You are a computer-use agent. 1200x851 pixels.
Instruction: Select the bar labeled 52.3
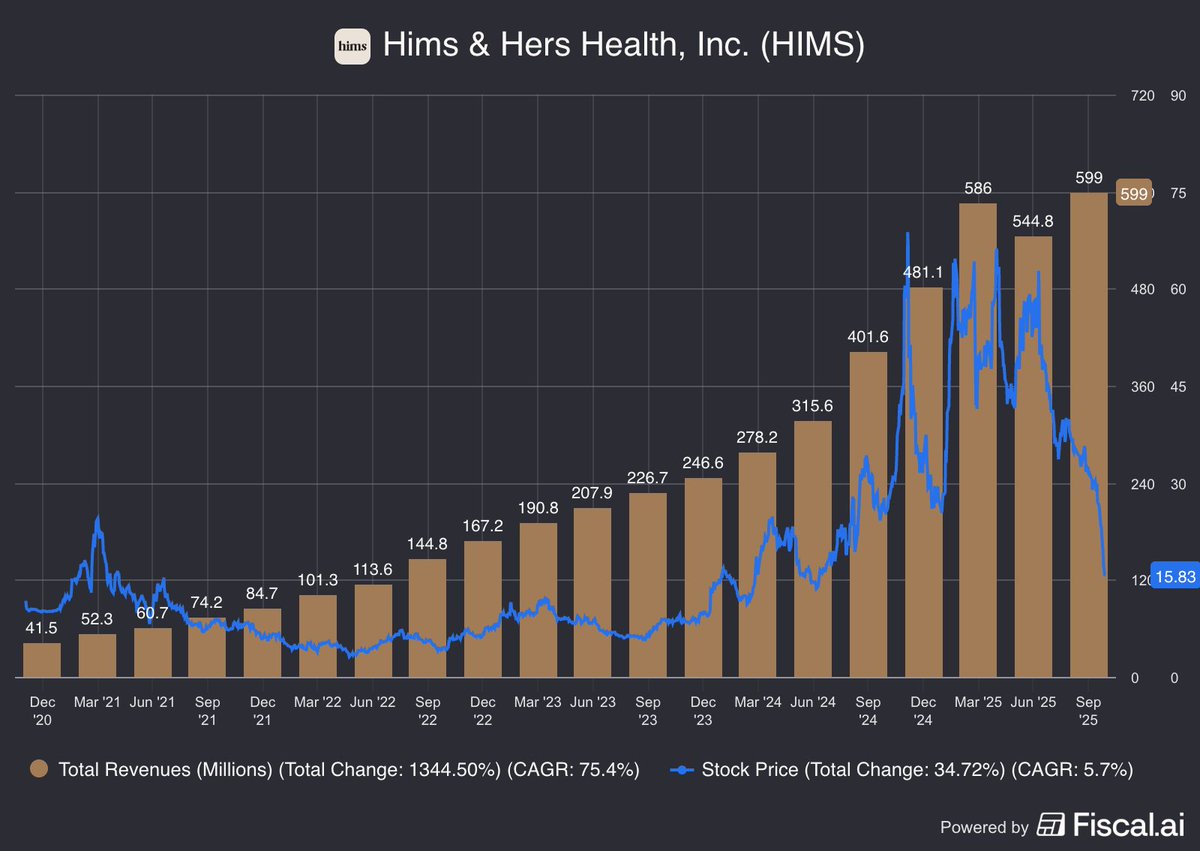tap(97, 657)
